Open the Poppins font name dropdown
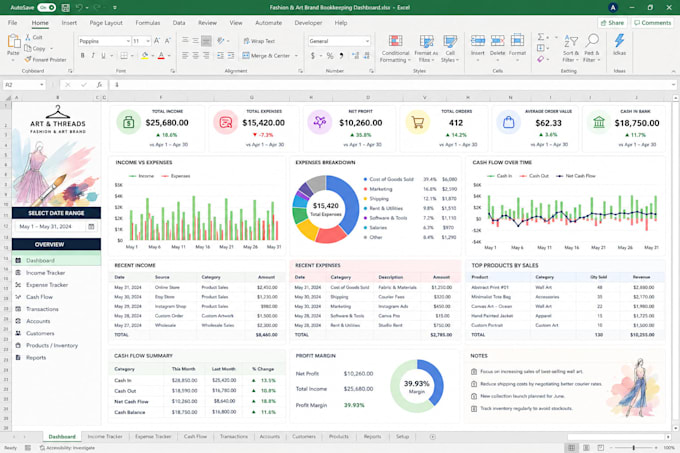The height and width of the screenshot is (453, 680). coord(128,41)
